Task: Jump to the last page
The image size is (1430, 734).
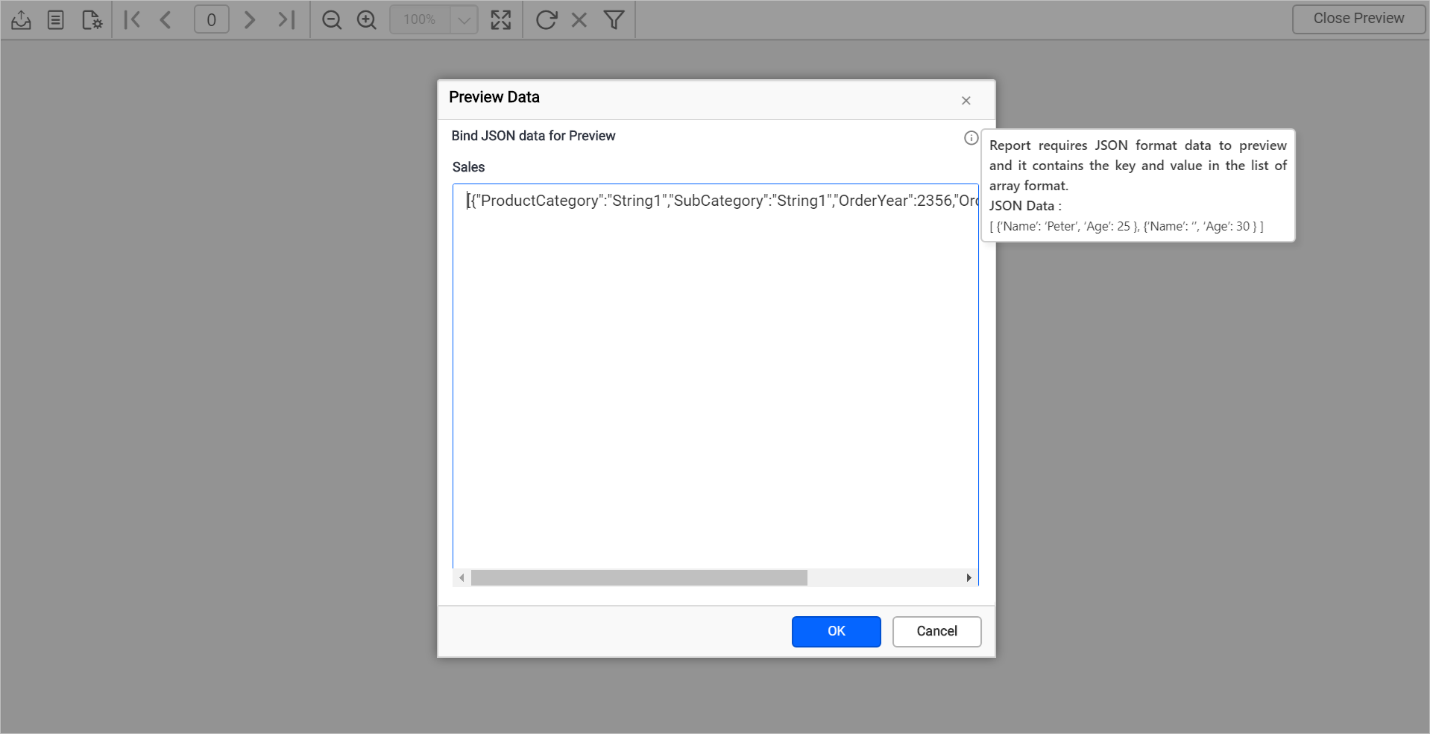Action: [x=287, y=19]
